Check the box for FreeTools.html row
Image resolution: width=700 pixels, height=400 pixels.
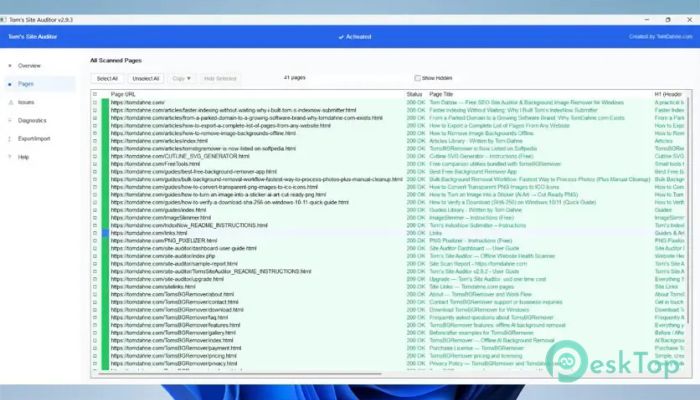(95, 164)
